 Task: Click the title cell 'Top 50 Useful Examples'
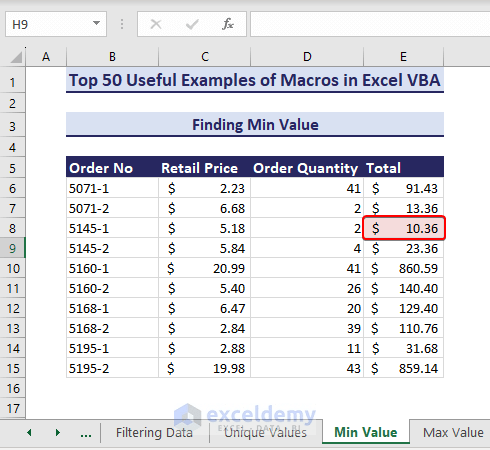[255, 80]
